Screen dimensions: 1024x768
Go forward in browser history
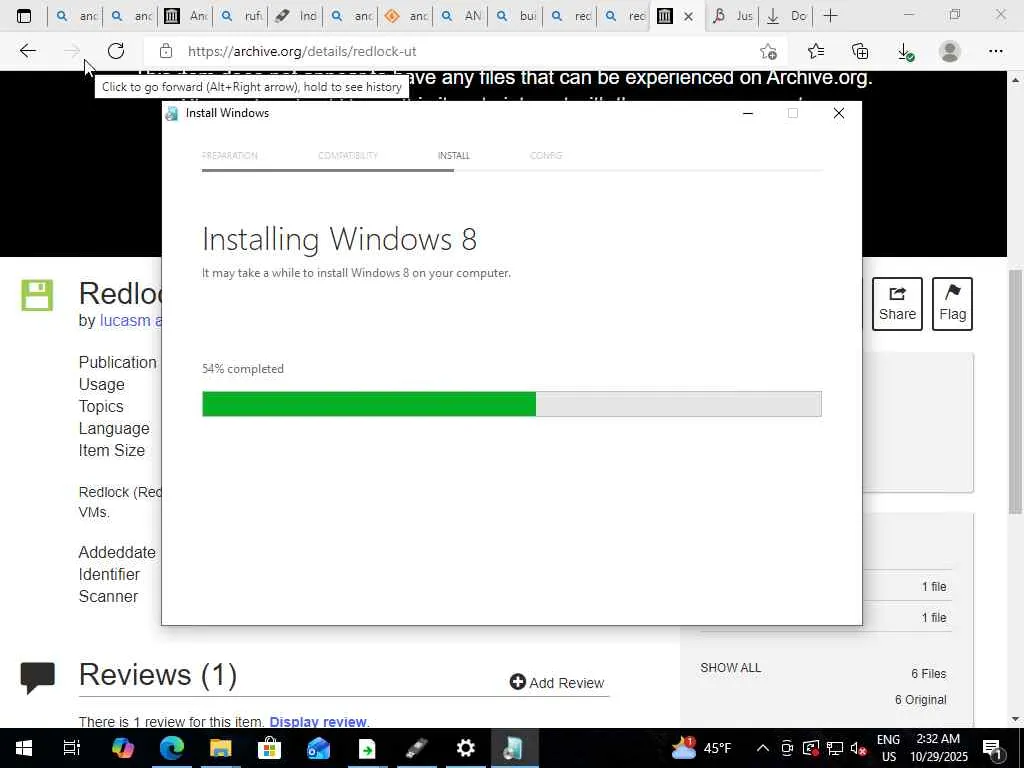tap(72, 51)
